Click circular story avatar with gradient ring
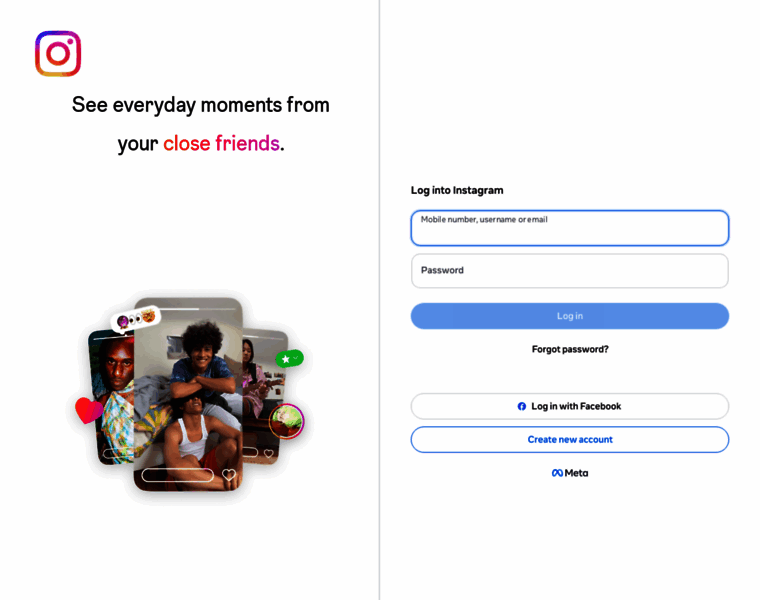 click(x=286, y=421)
